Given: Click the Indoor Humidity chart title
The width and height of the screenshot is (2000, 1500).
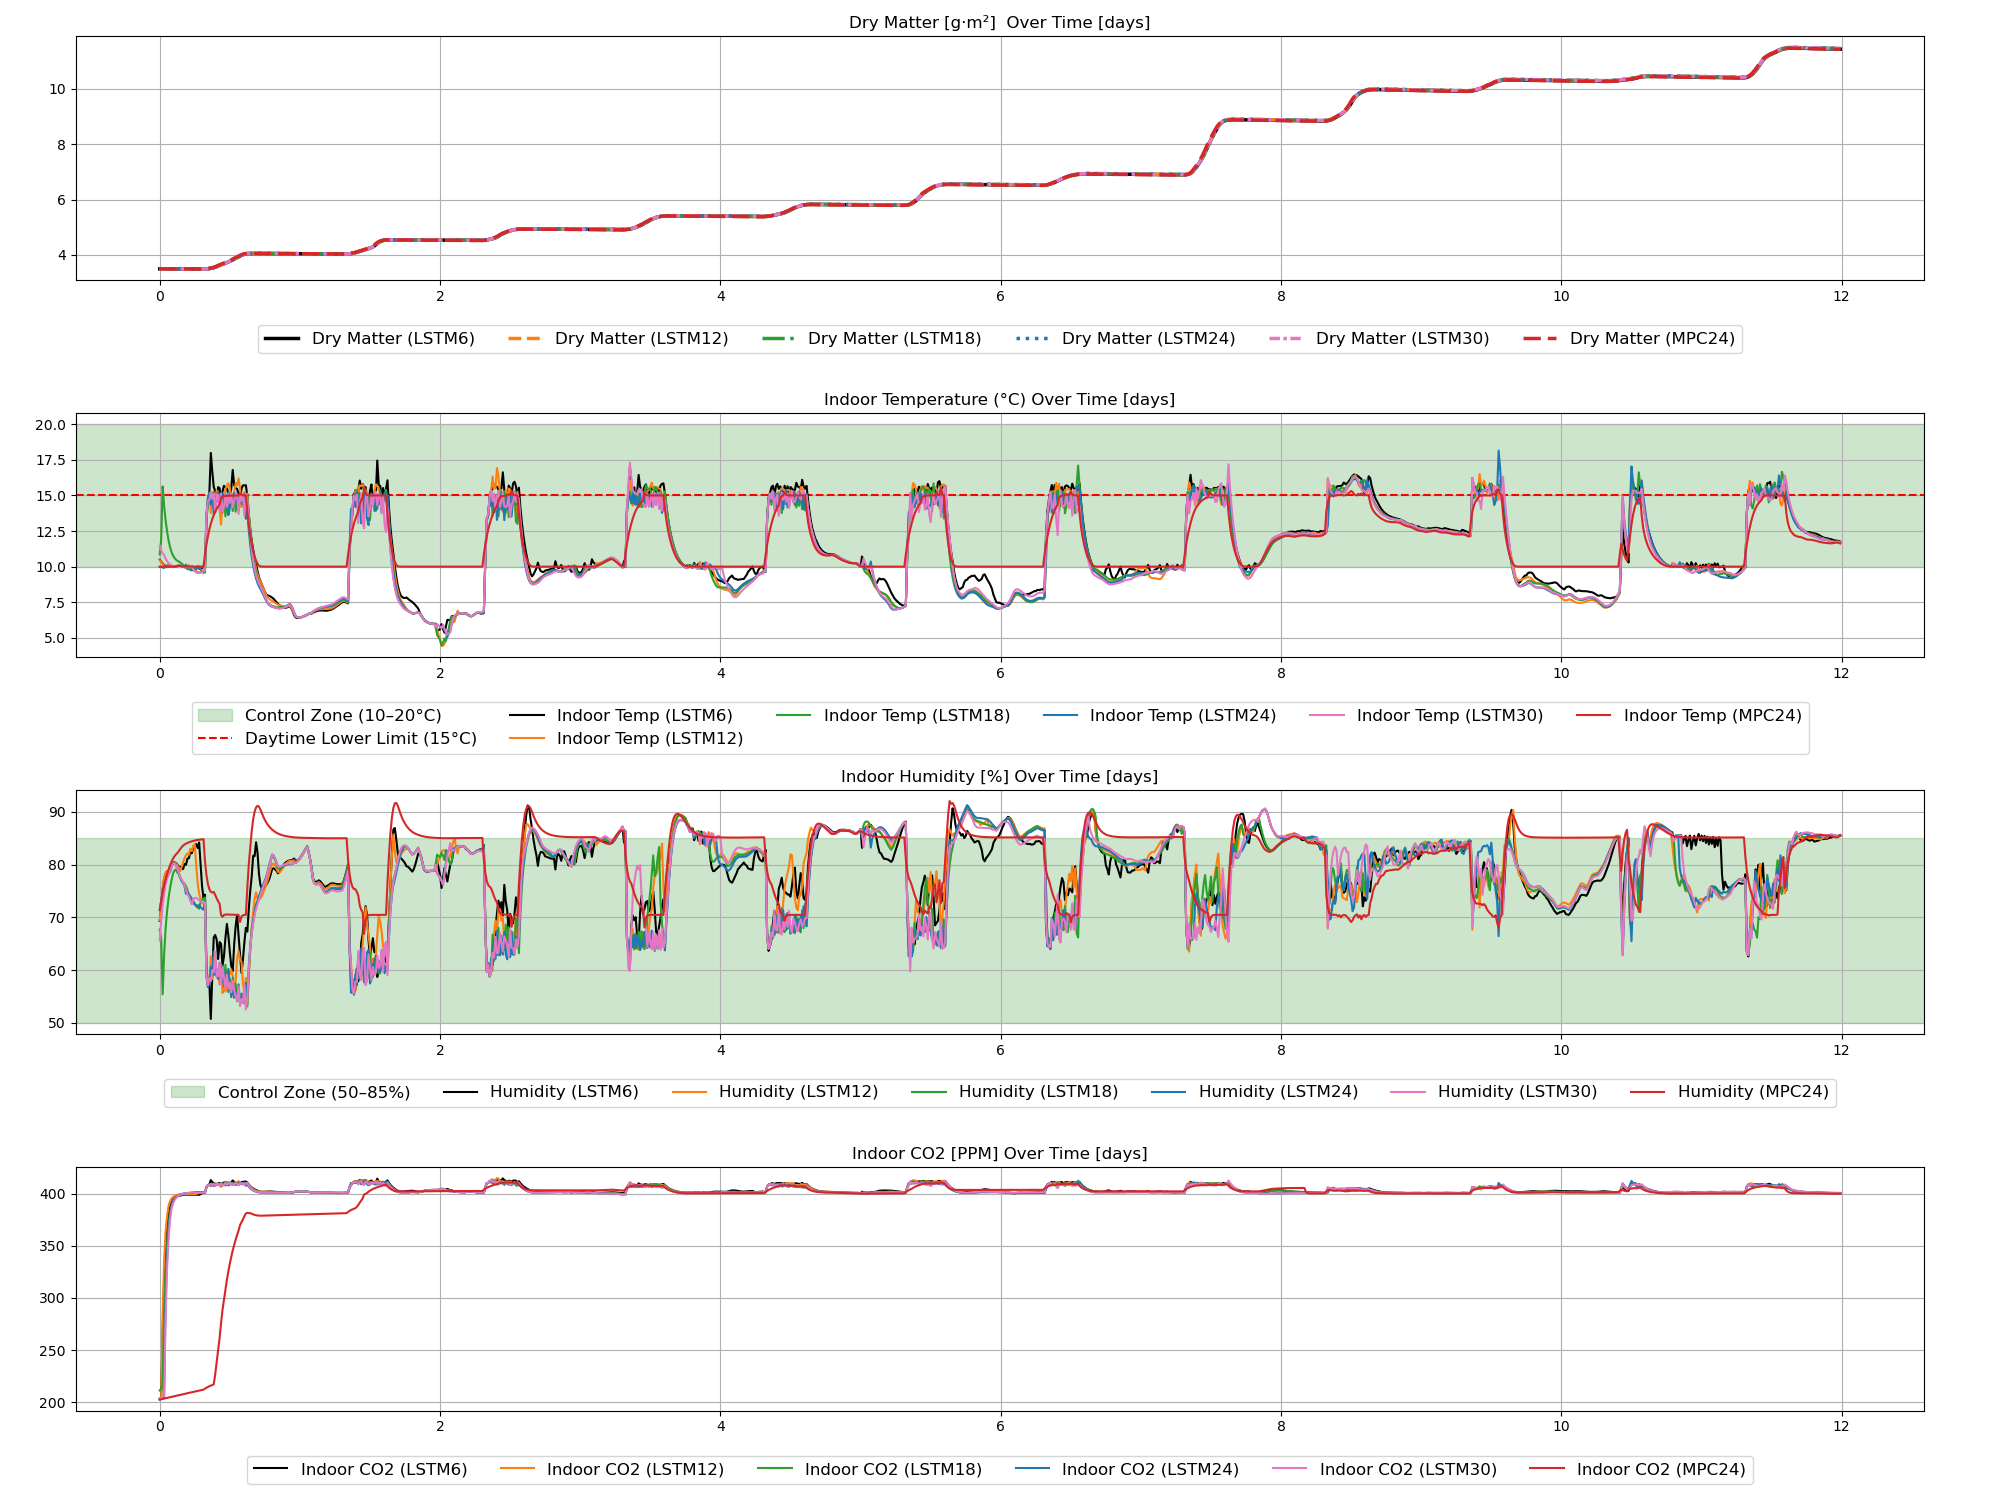Looking at the screenshot, I should click(x=999, y=777).
